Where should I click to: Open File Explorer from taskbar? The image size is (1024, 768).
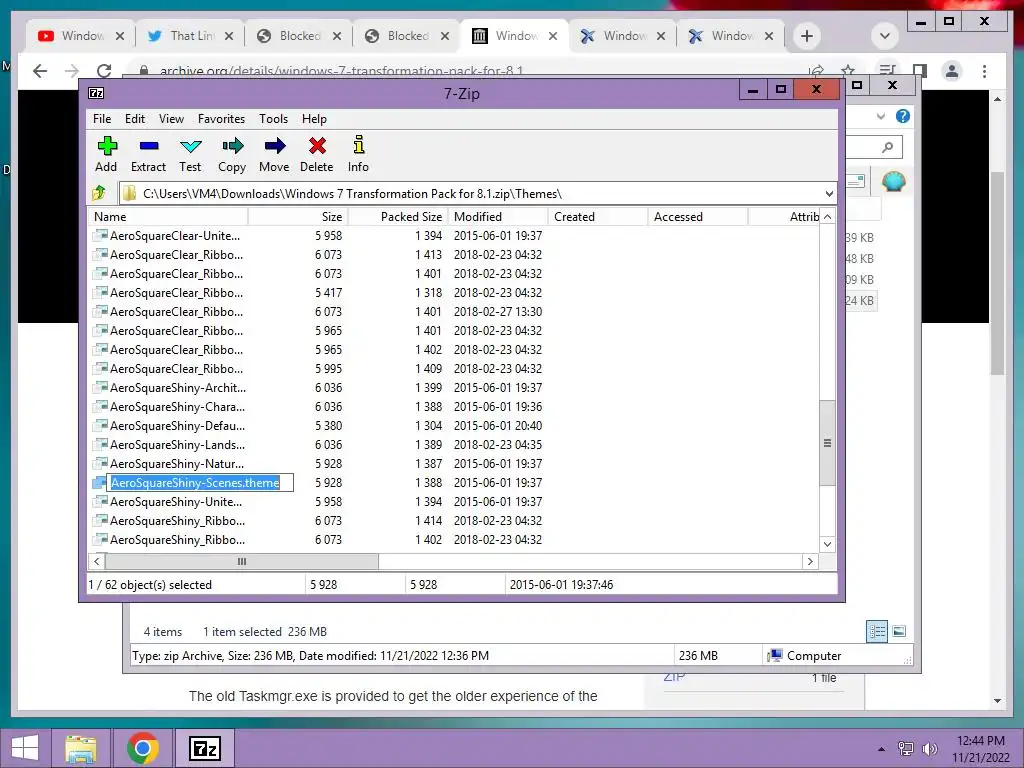81,748
